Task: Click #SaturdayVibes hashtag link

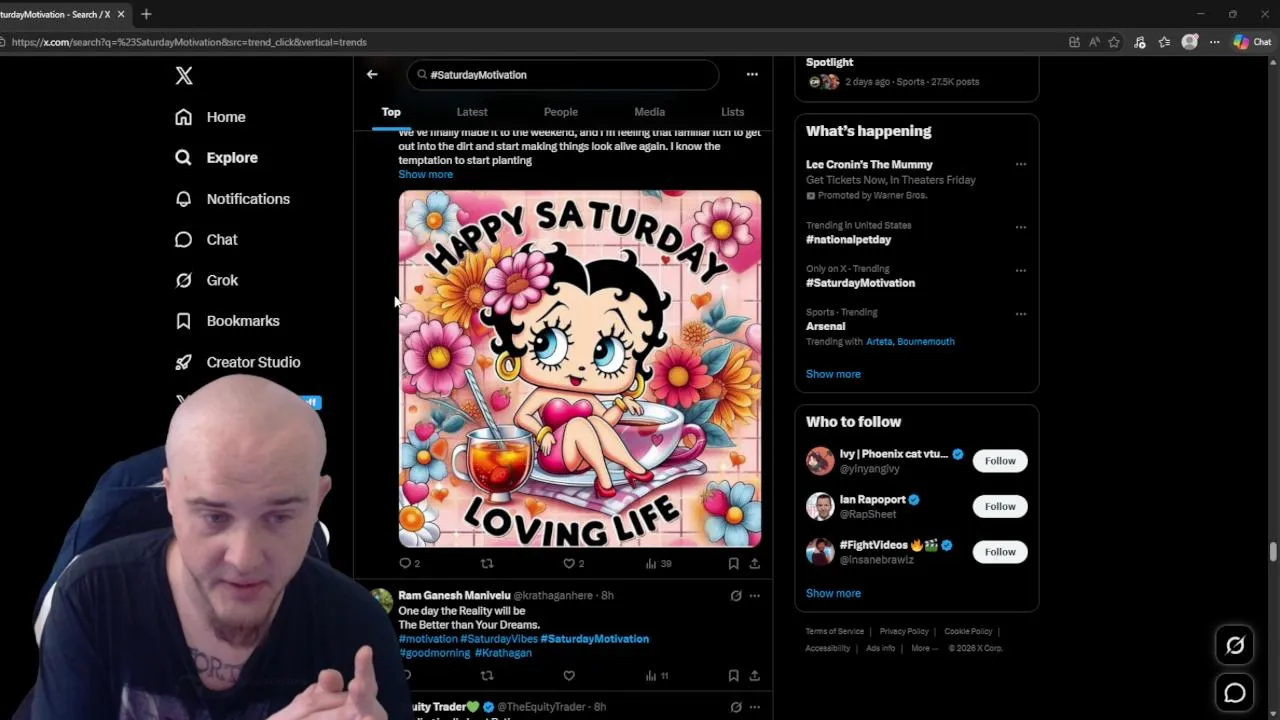Action: 498,639
